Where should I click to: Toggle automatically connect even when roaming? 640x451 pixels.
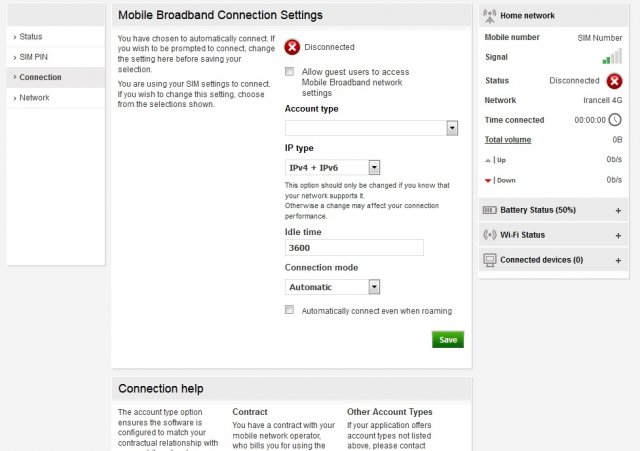coord(290,311)
